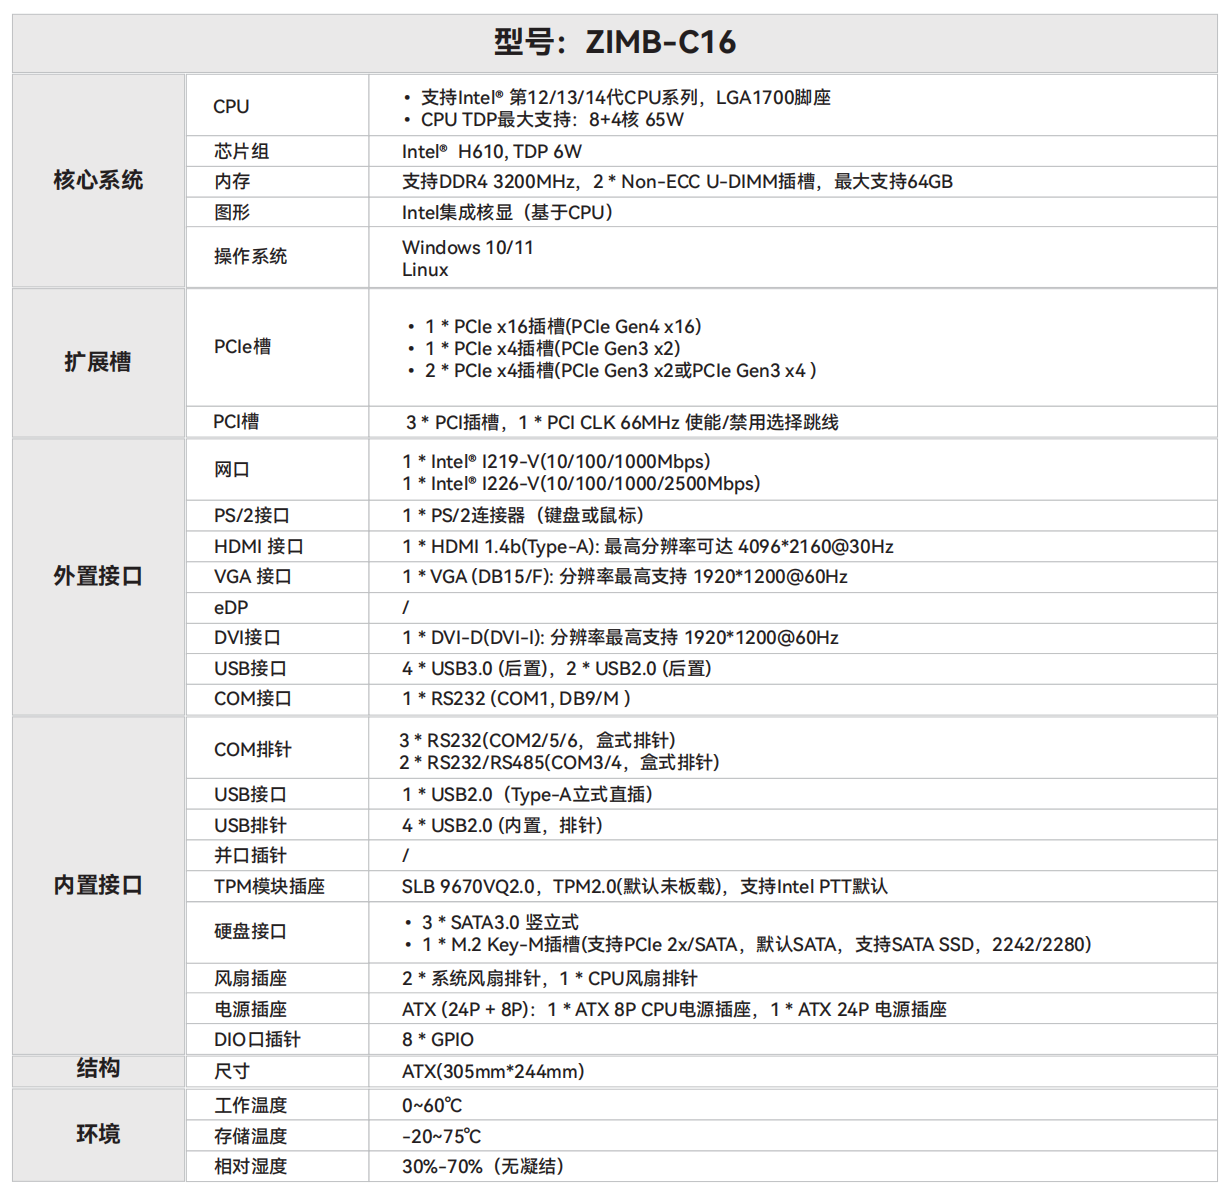
Task: Select the 芯片组 row label
Action: tap(241, 151)
